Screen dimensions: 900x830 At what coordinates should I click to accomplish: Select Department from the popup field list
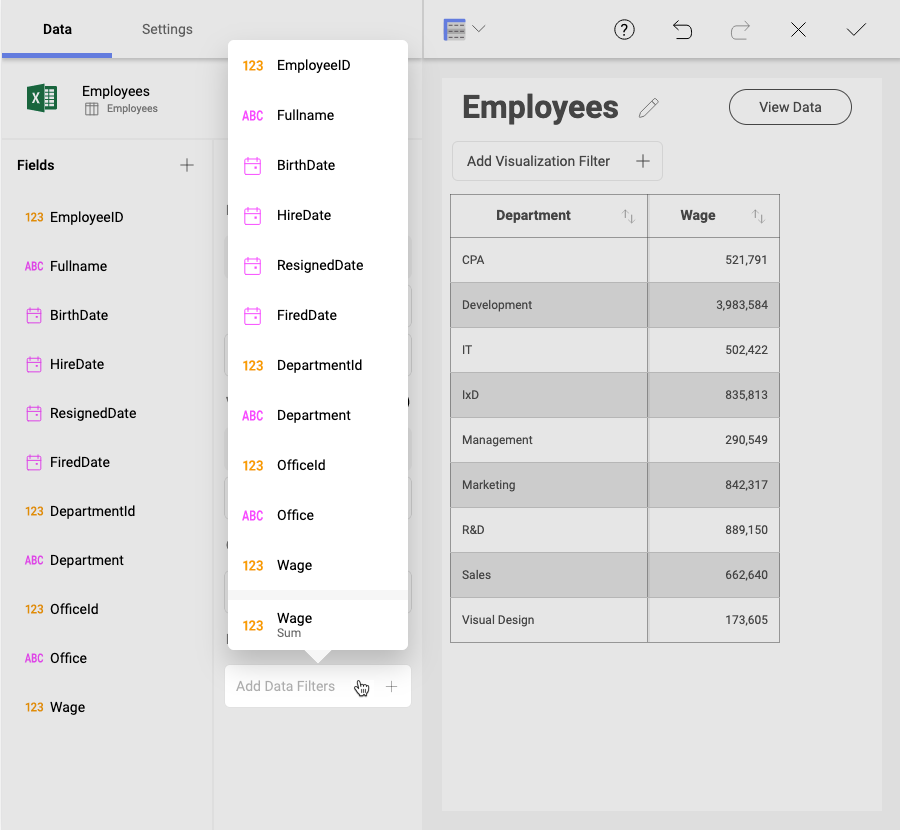click(314, 415)
